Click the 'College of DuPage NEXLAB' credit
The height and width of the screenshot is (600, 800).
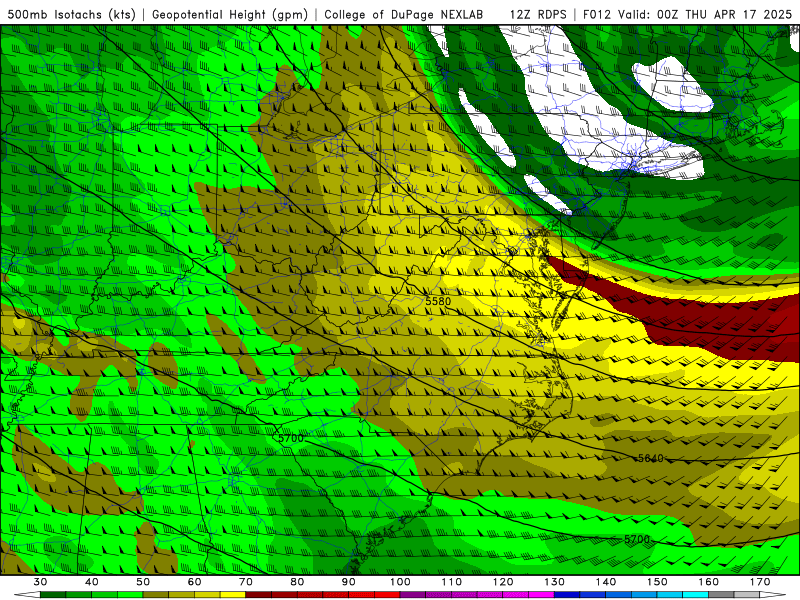[404, 14]
